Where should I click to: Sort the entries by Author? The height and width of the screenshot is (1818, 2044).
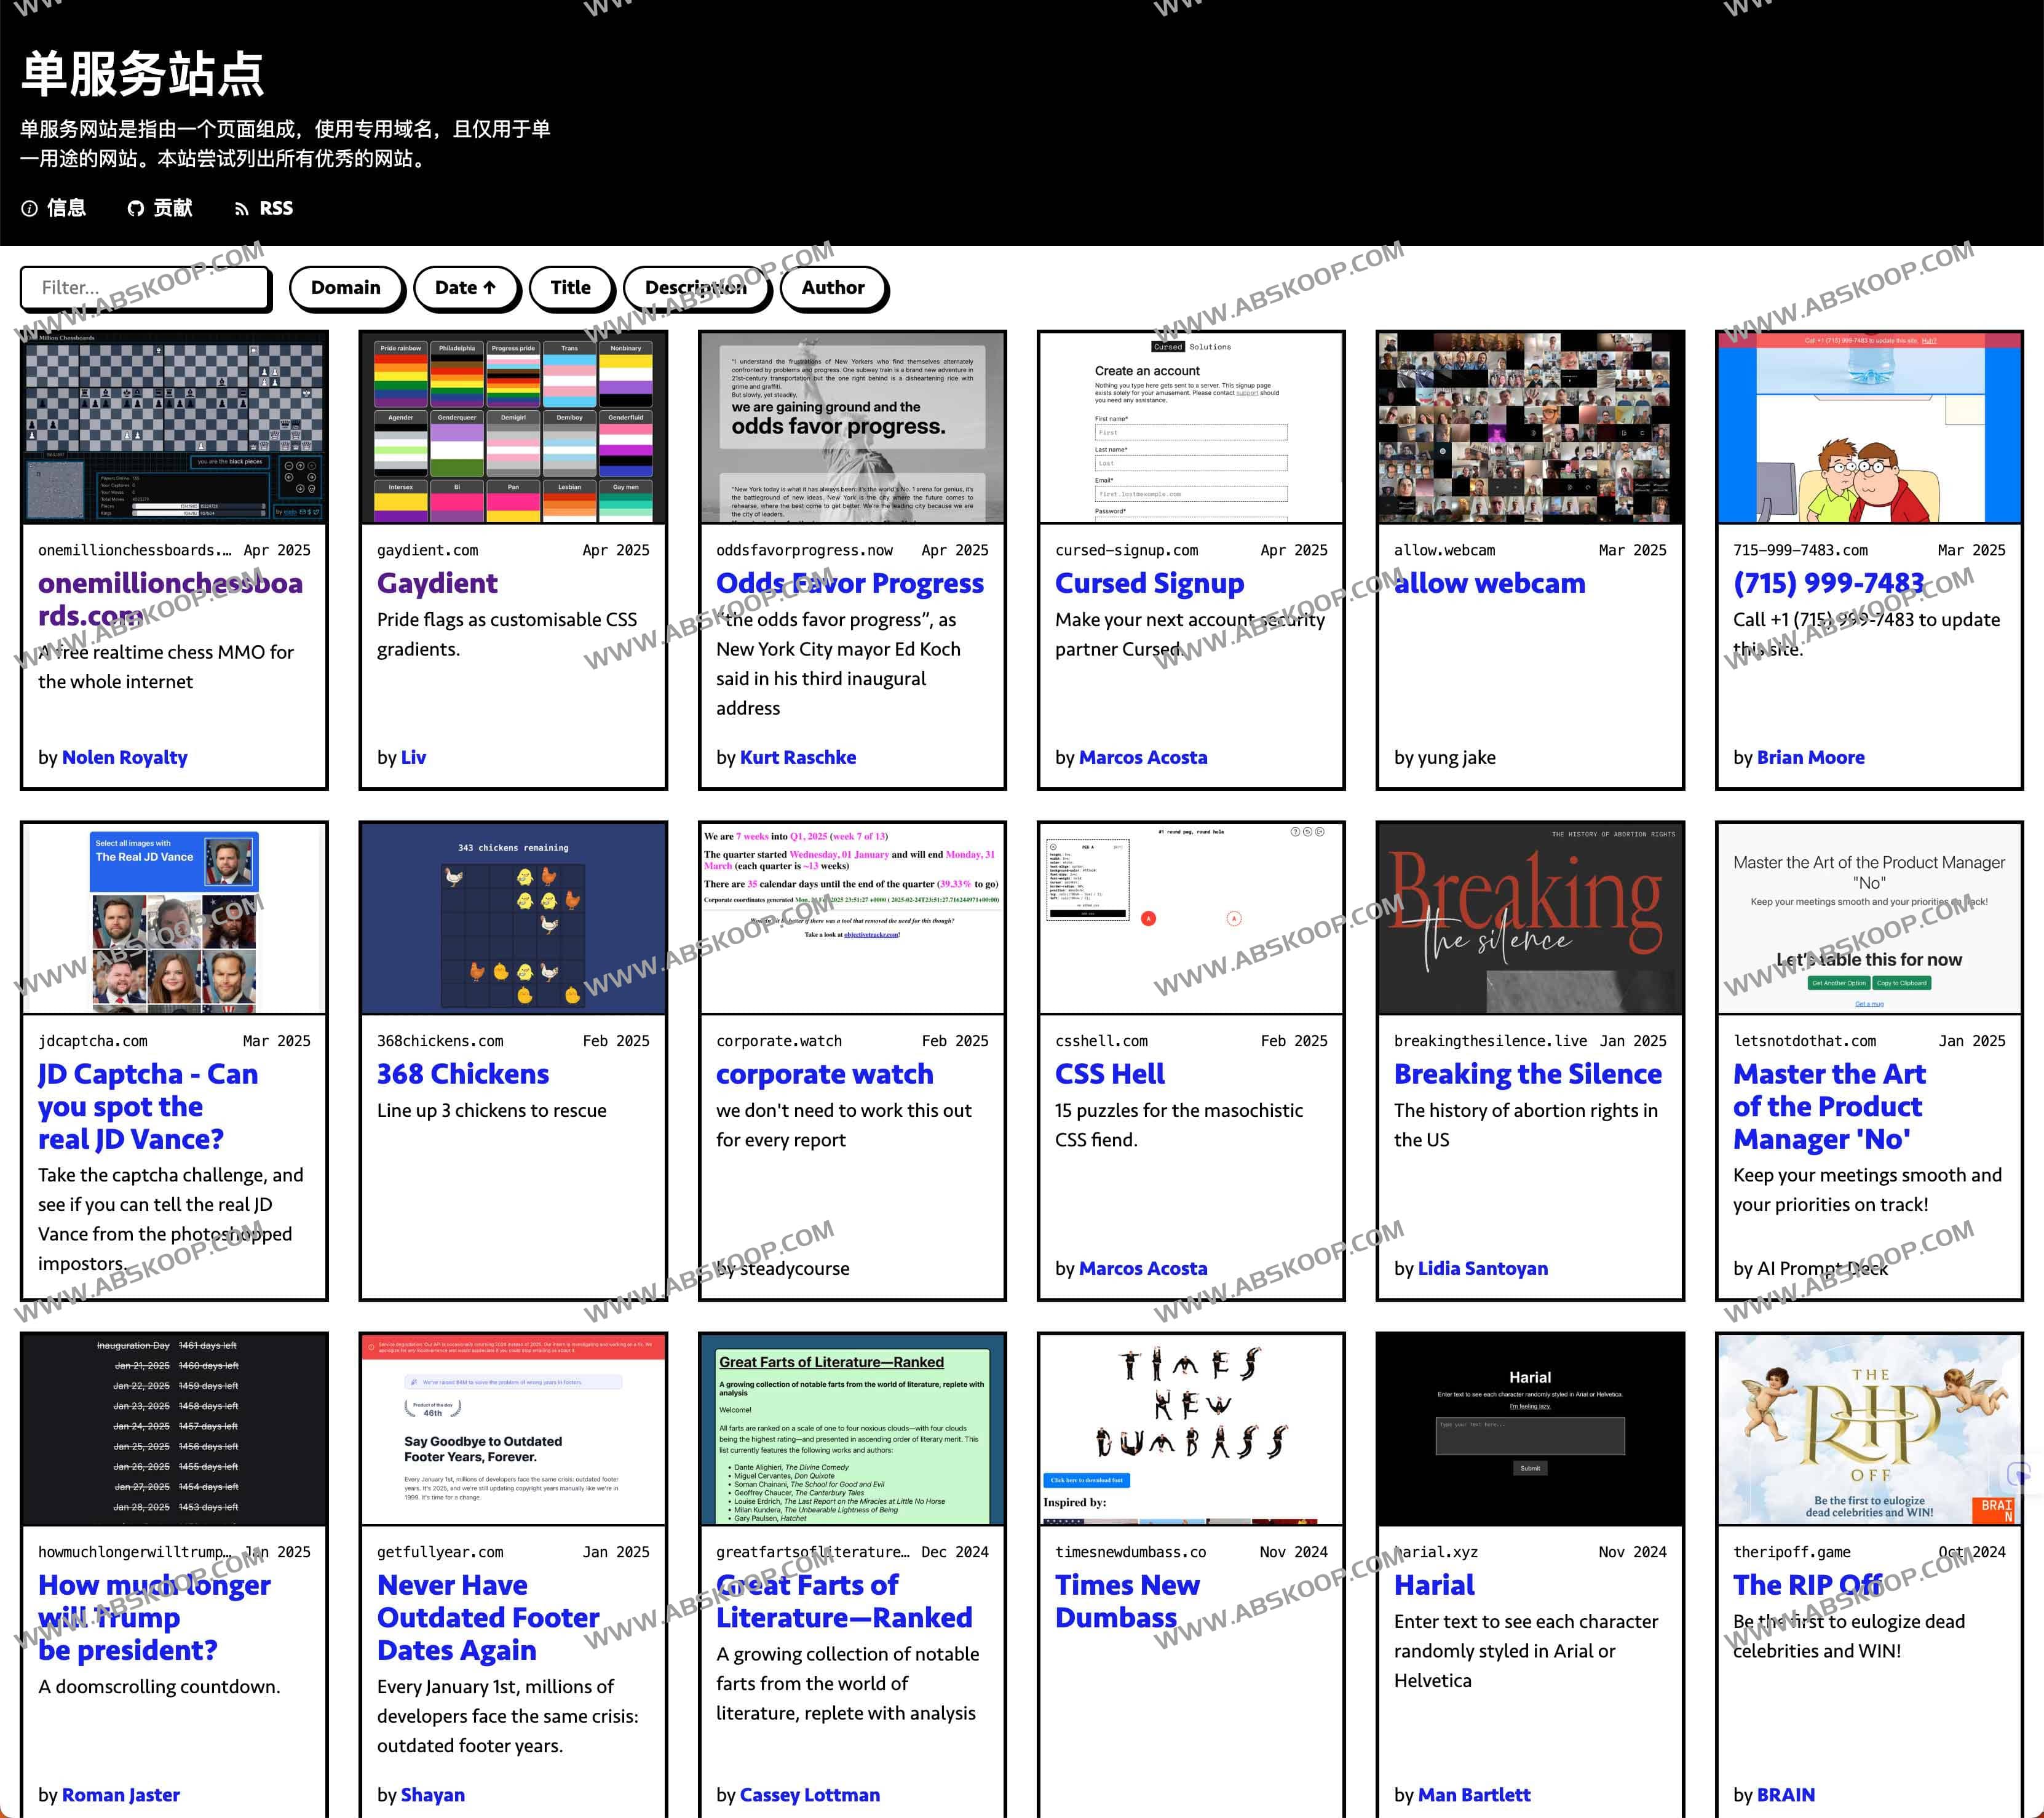pos(833,287)
